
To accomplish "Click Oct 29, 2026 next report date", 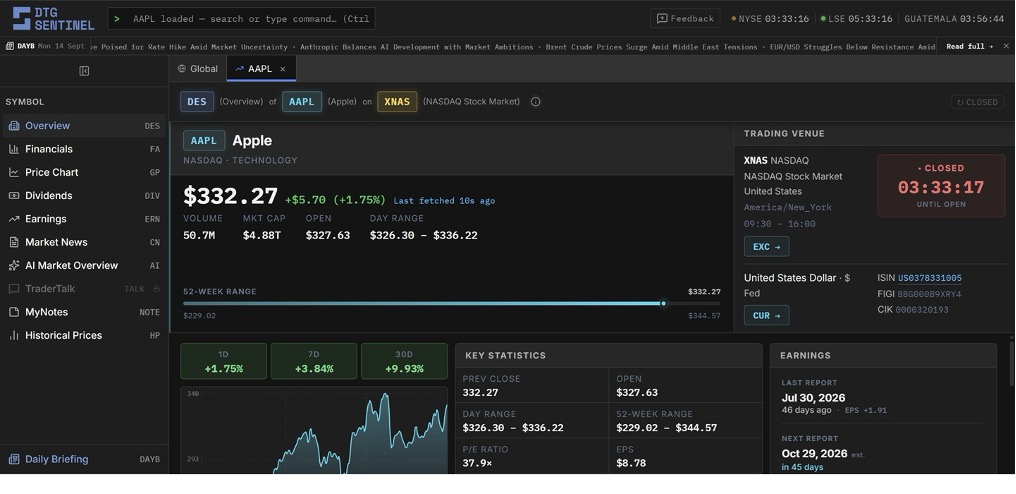I will (814, 454).
